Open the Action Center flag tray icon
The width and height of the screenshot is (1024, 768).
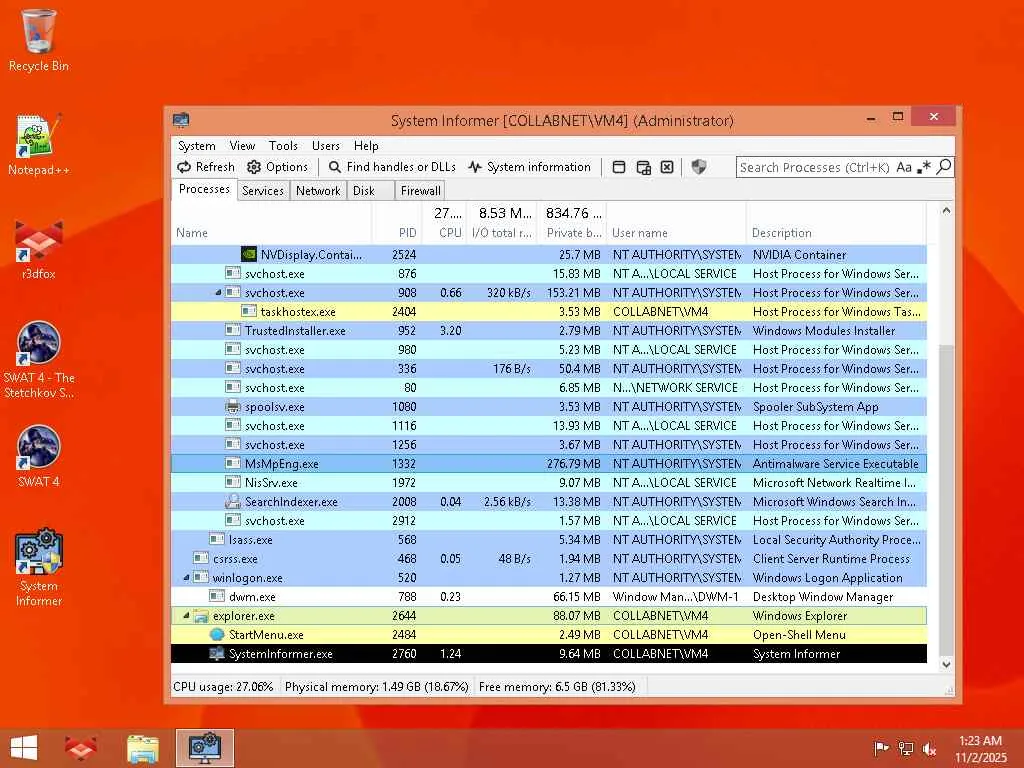pos(881,749)
